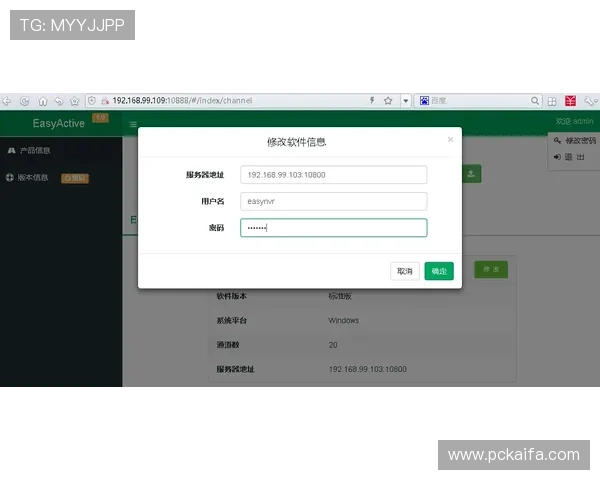
Task: Click the 1.0 version badge
Action: (100, 118)
